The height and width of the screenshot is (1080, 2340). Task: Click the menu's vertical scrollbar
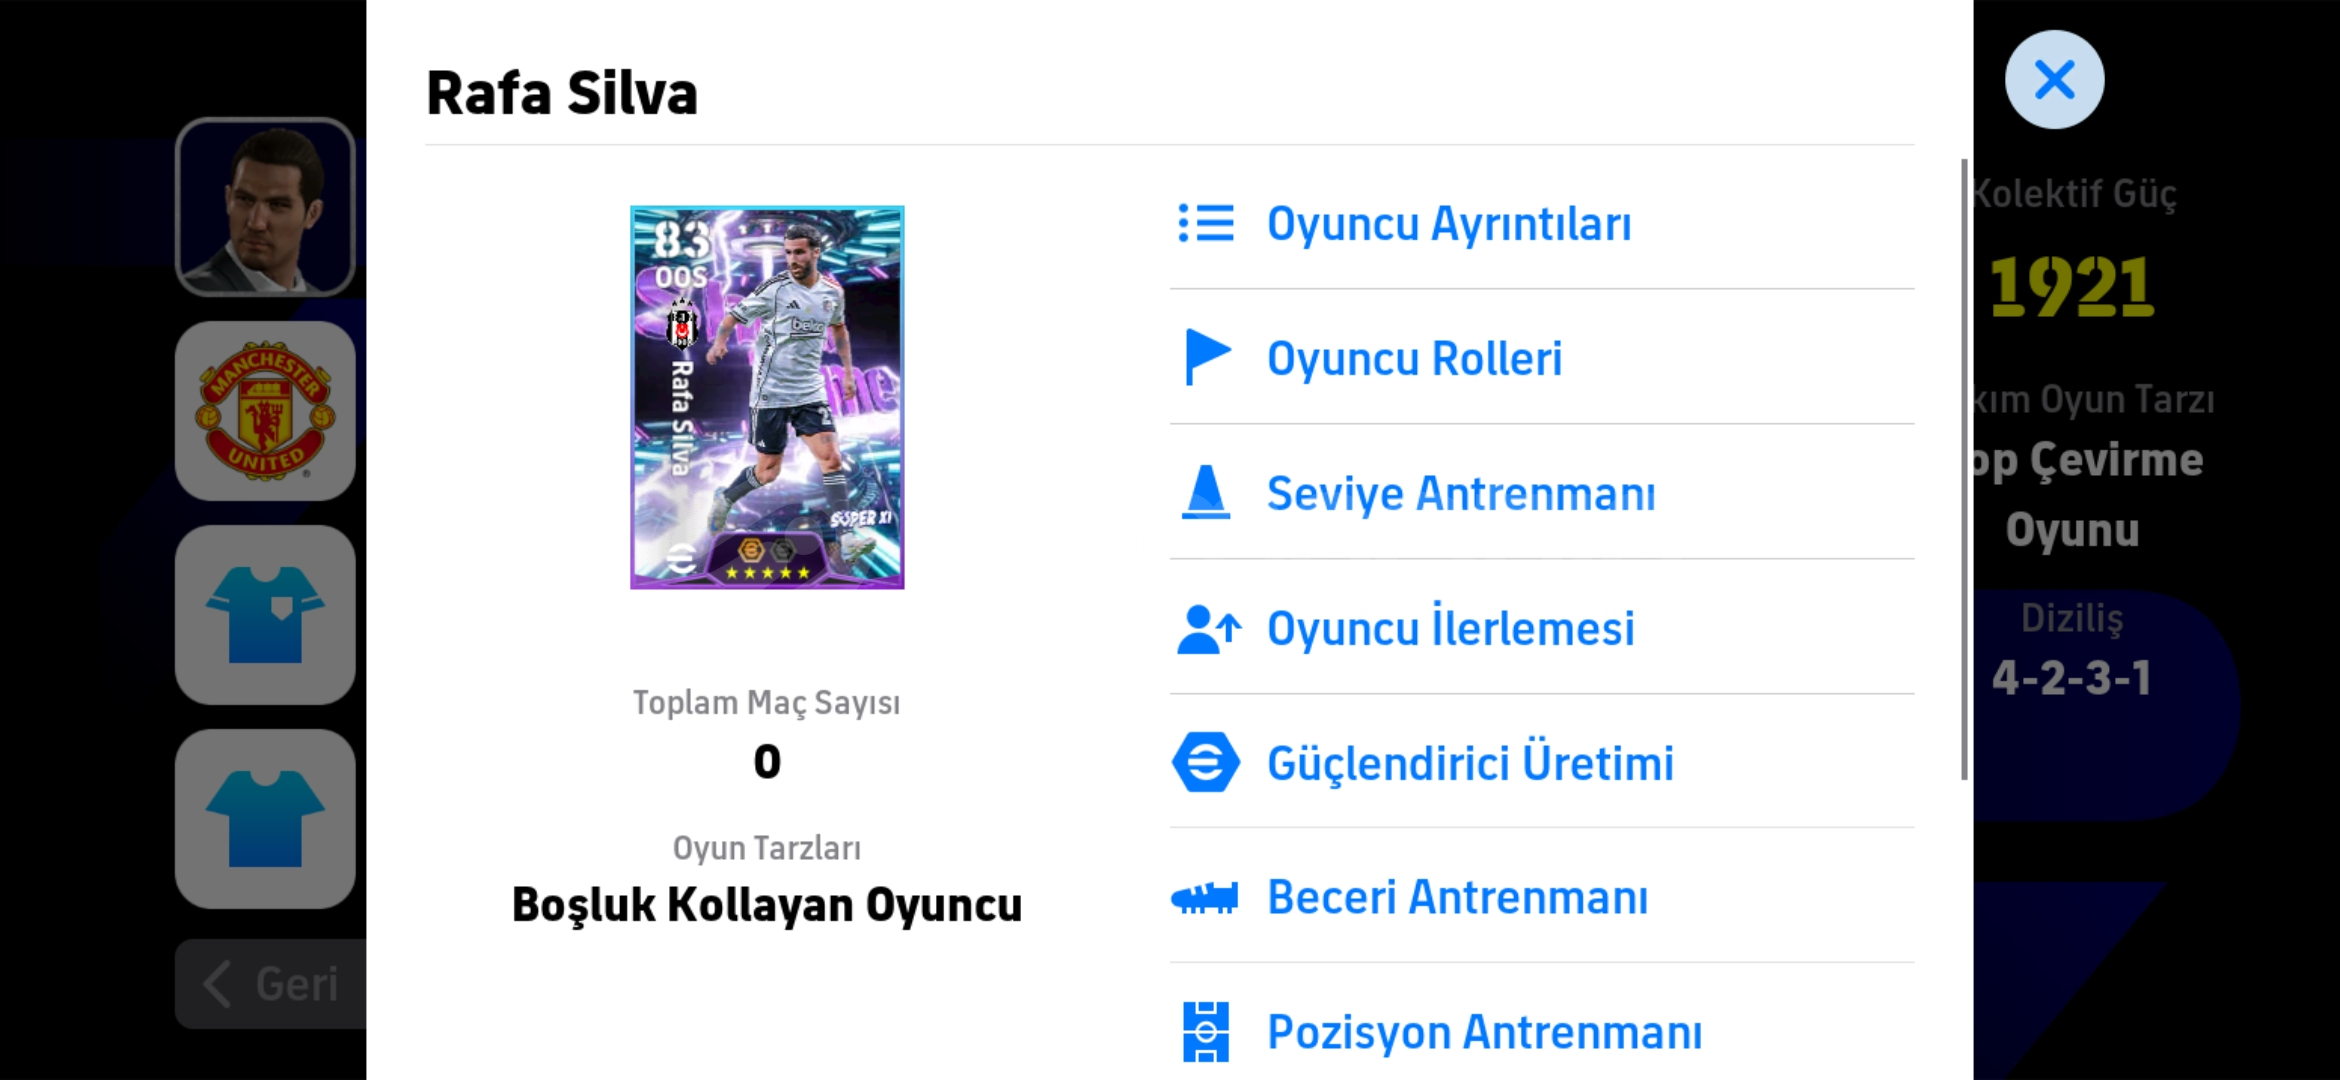coord(1963,470)
